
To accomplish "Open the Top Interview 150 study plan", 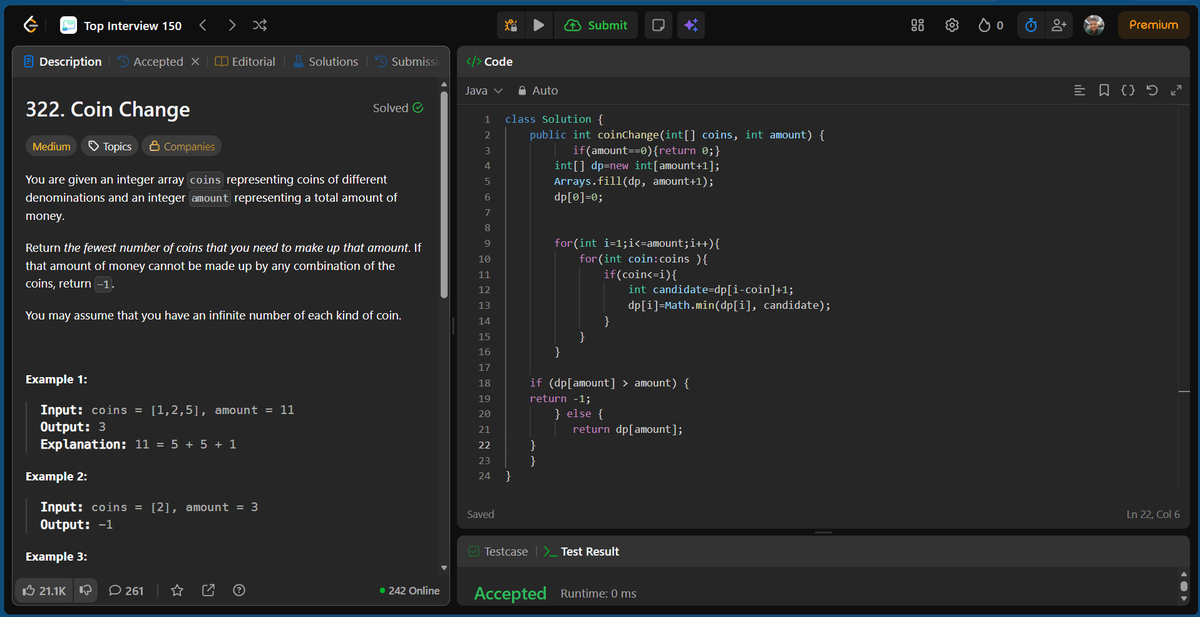I will [x=121, y=25].
